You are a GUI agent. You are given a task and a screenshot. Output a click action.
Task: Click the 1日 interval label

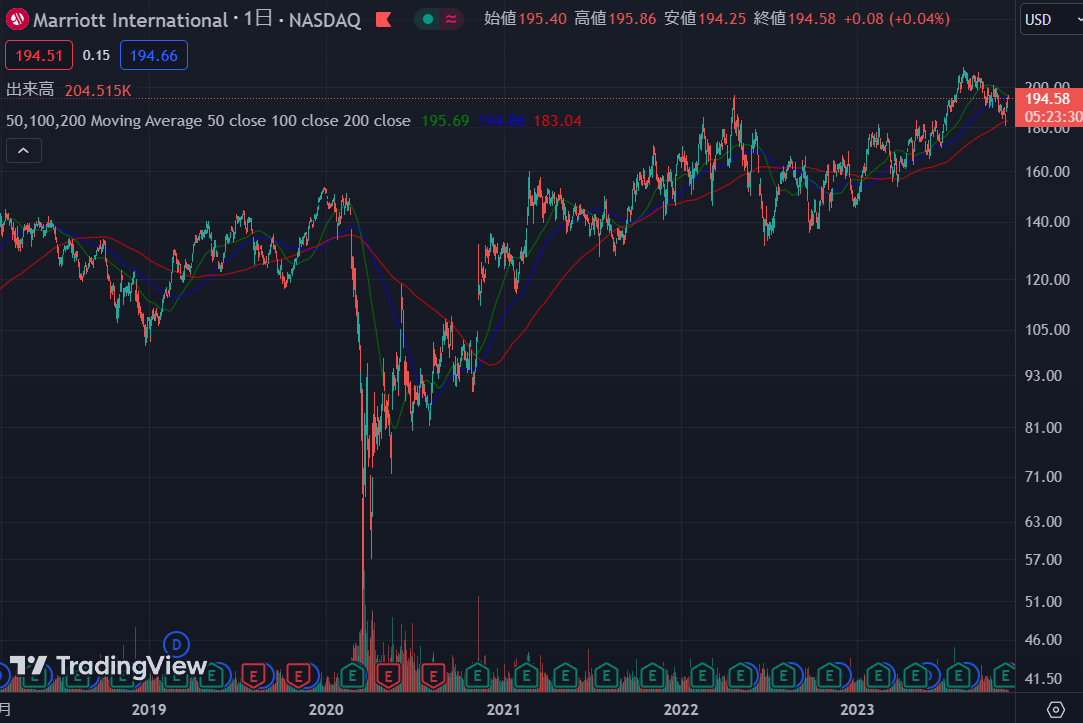coord(258,19)
